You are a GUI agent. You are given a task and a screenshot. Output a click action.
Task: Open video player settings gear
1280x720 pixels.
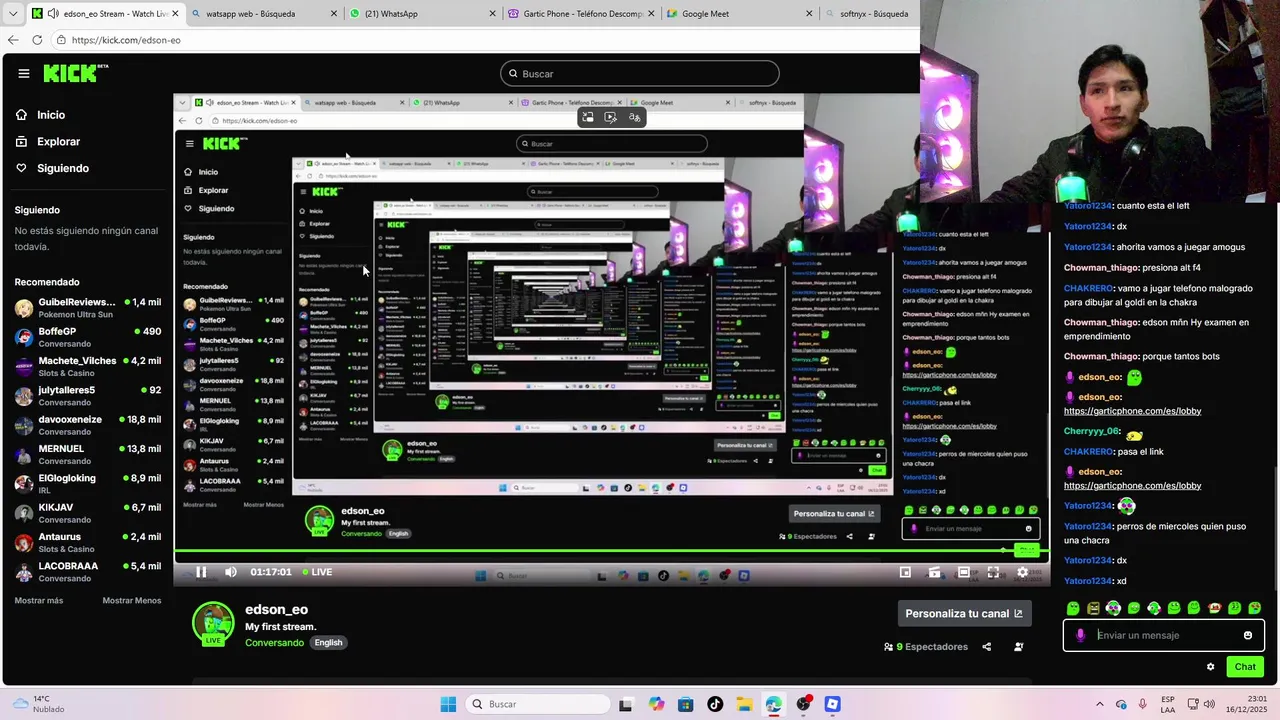(1022, 572)
